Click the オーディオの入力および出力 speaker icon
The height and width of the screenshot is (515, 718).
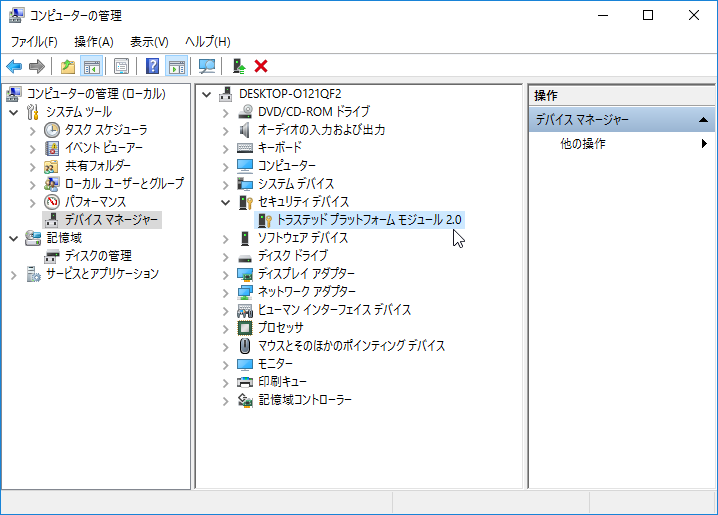[x=245, y=130]
